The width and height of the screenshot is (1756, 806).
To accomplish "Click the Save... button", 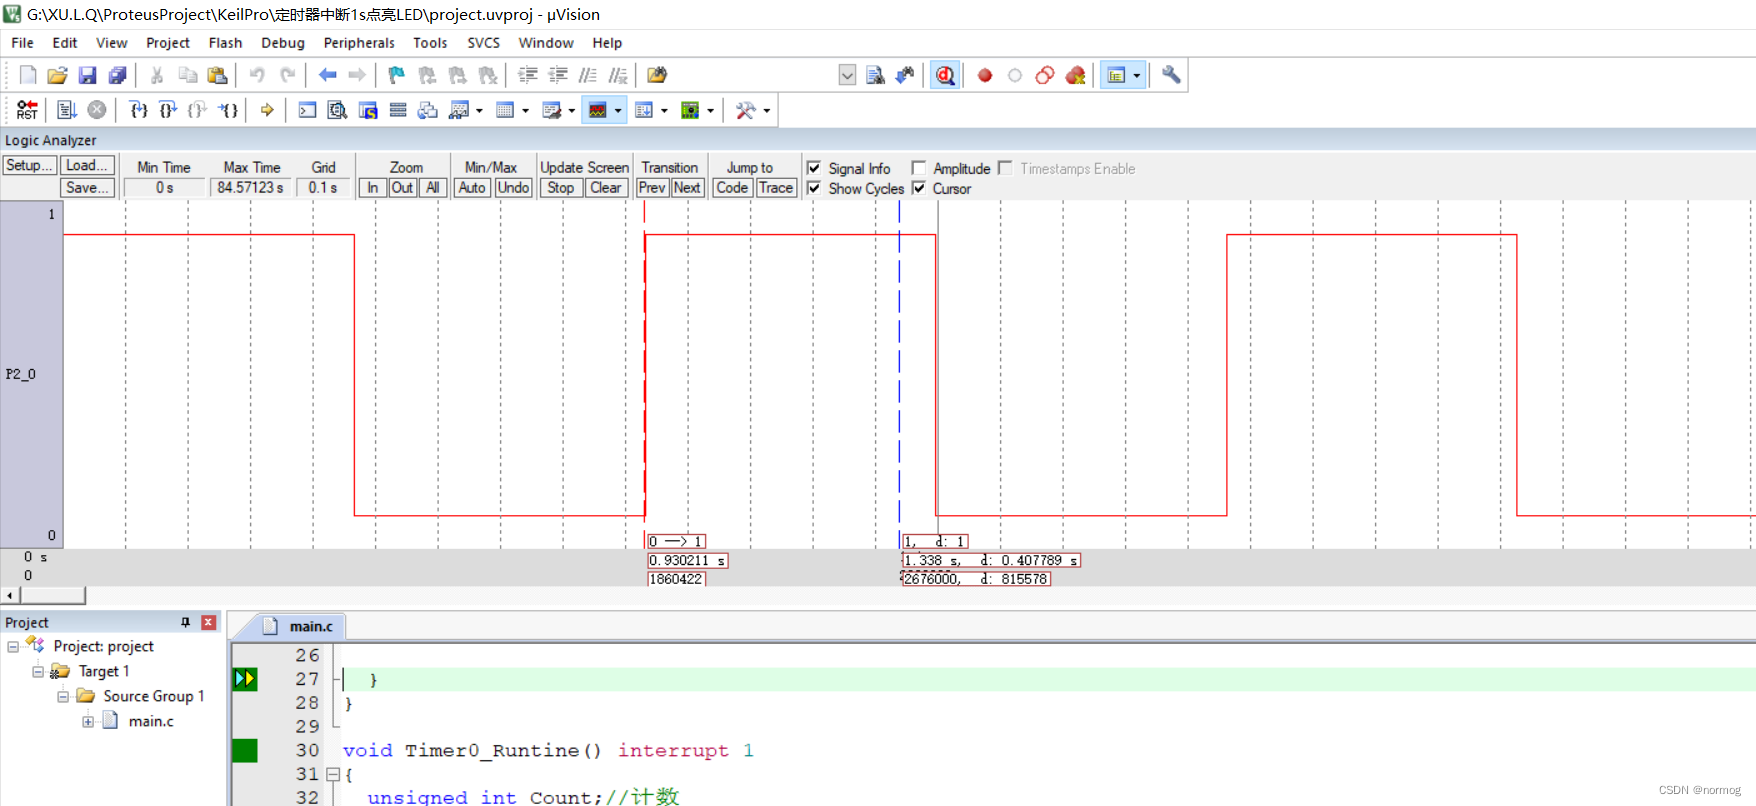I will coord(88,187).
